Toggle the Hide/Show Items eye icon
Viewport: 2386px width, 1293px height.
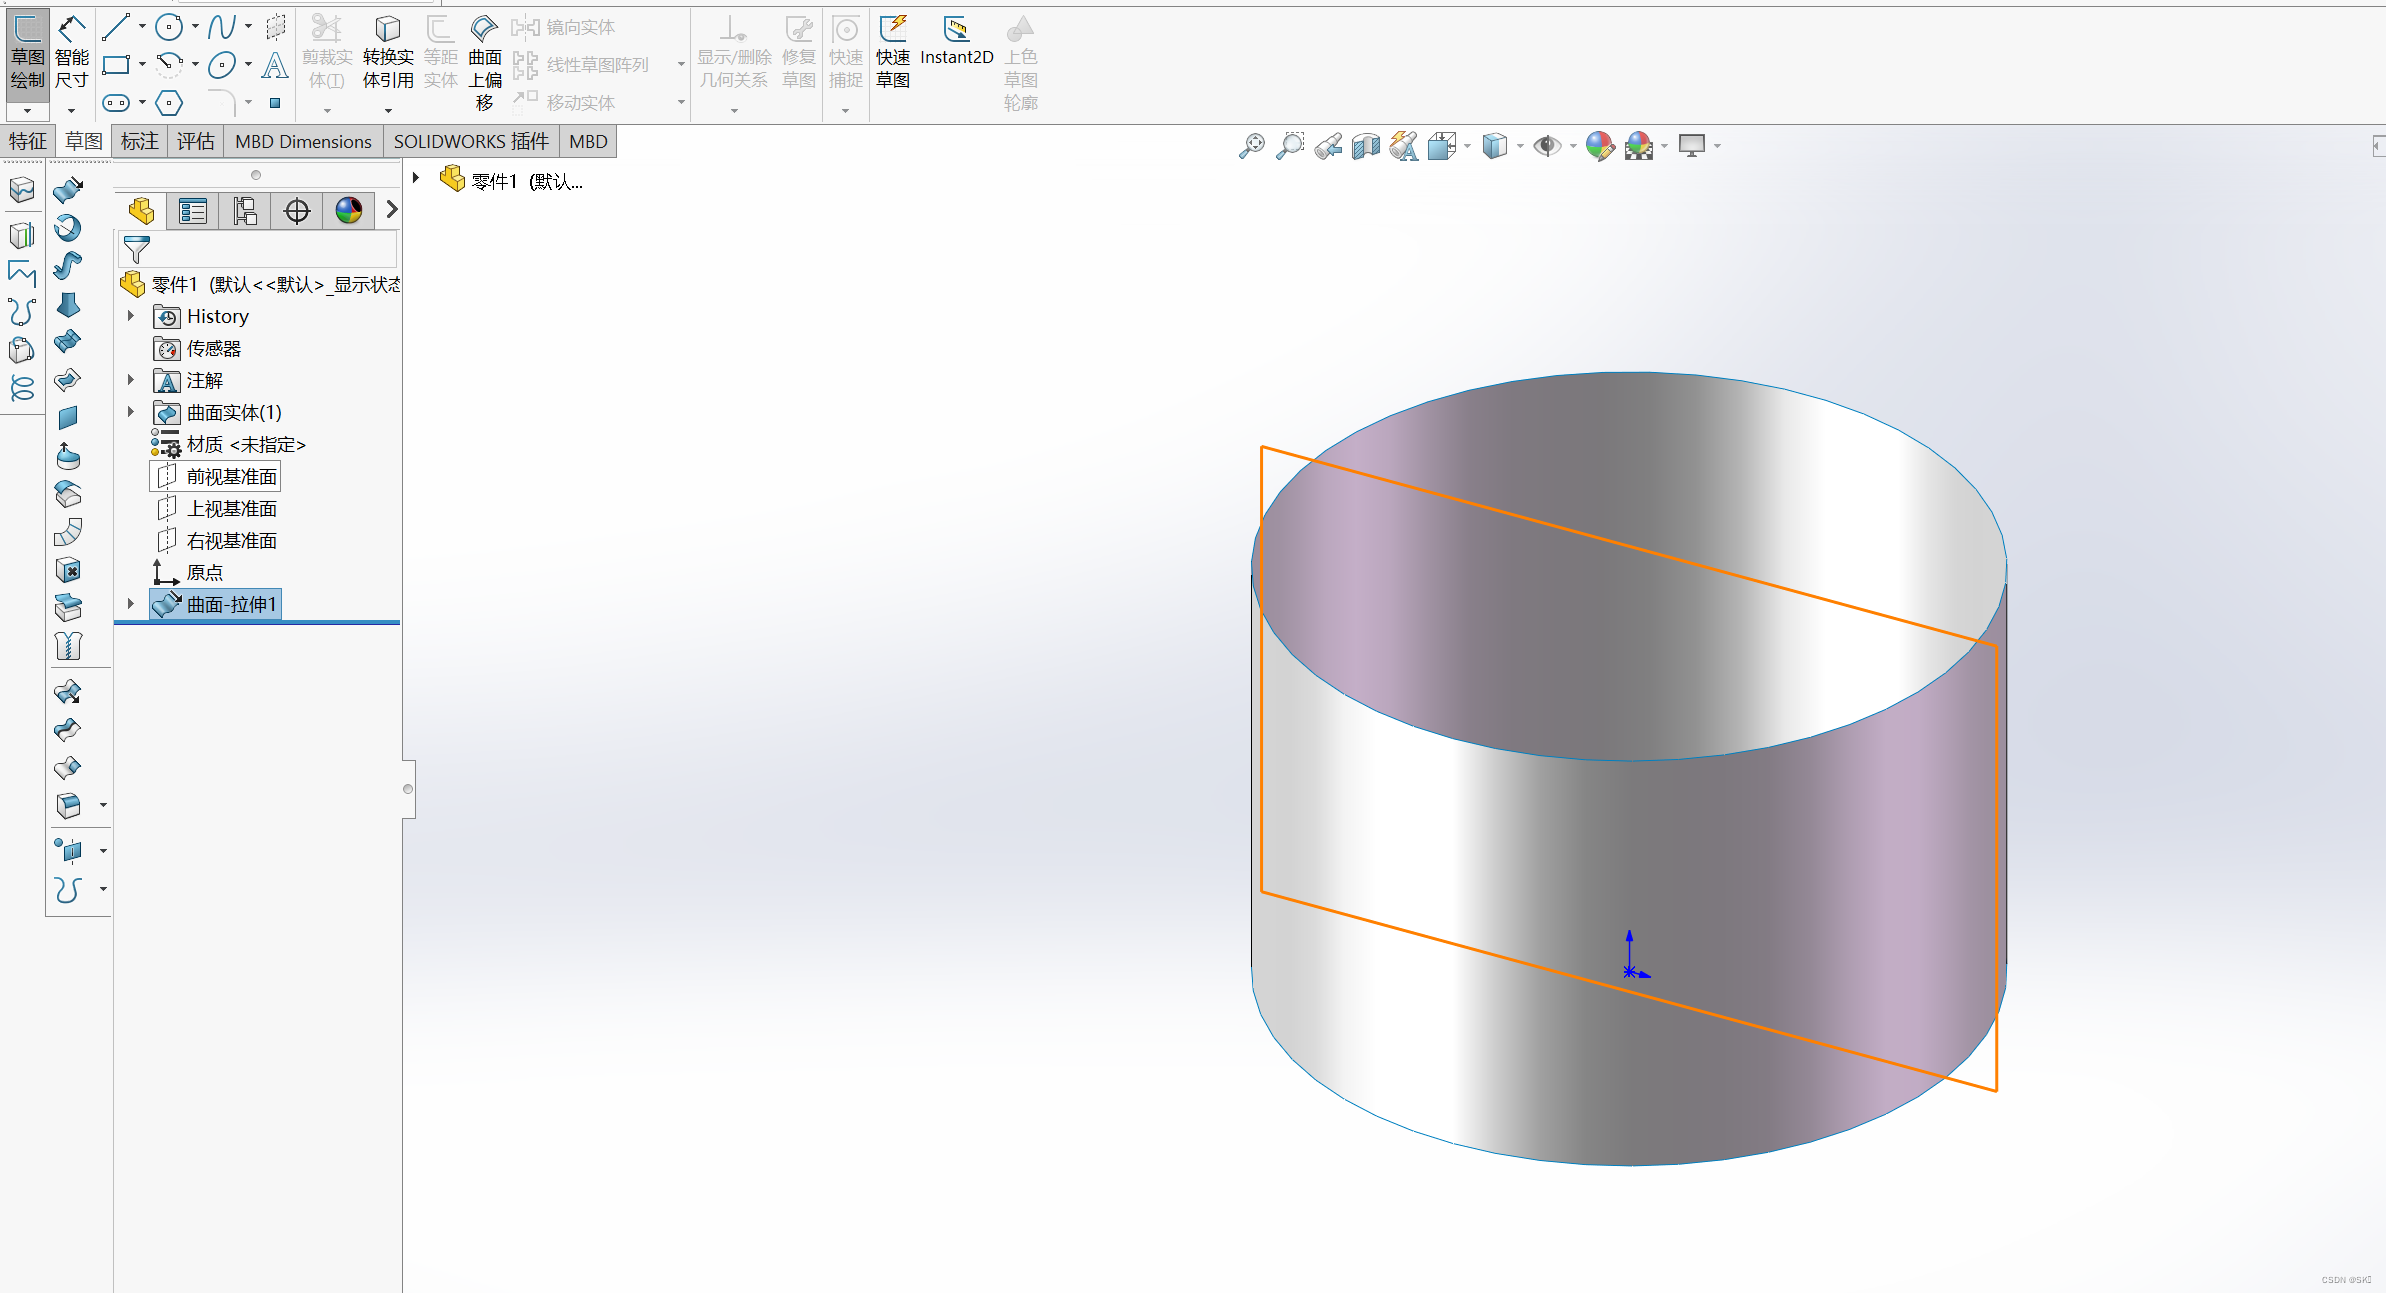pos(1546,146)
